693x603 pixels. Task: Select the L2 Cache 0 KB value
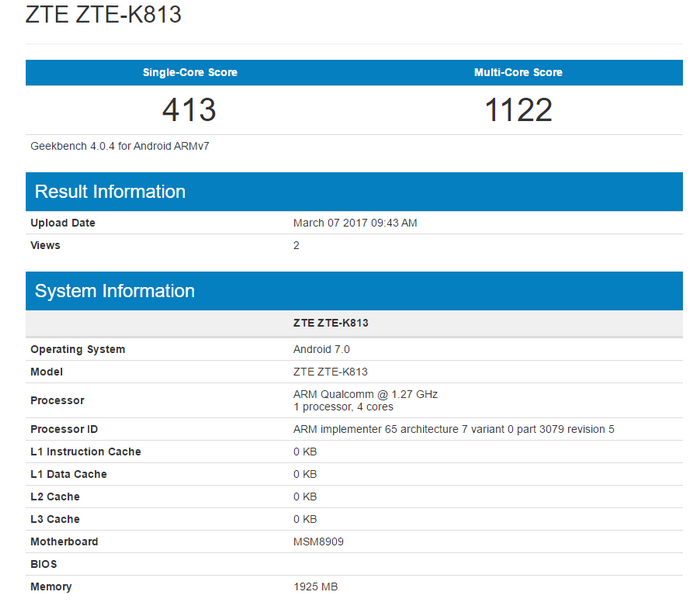click(305, 497)
